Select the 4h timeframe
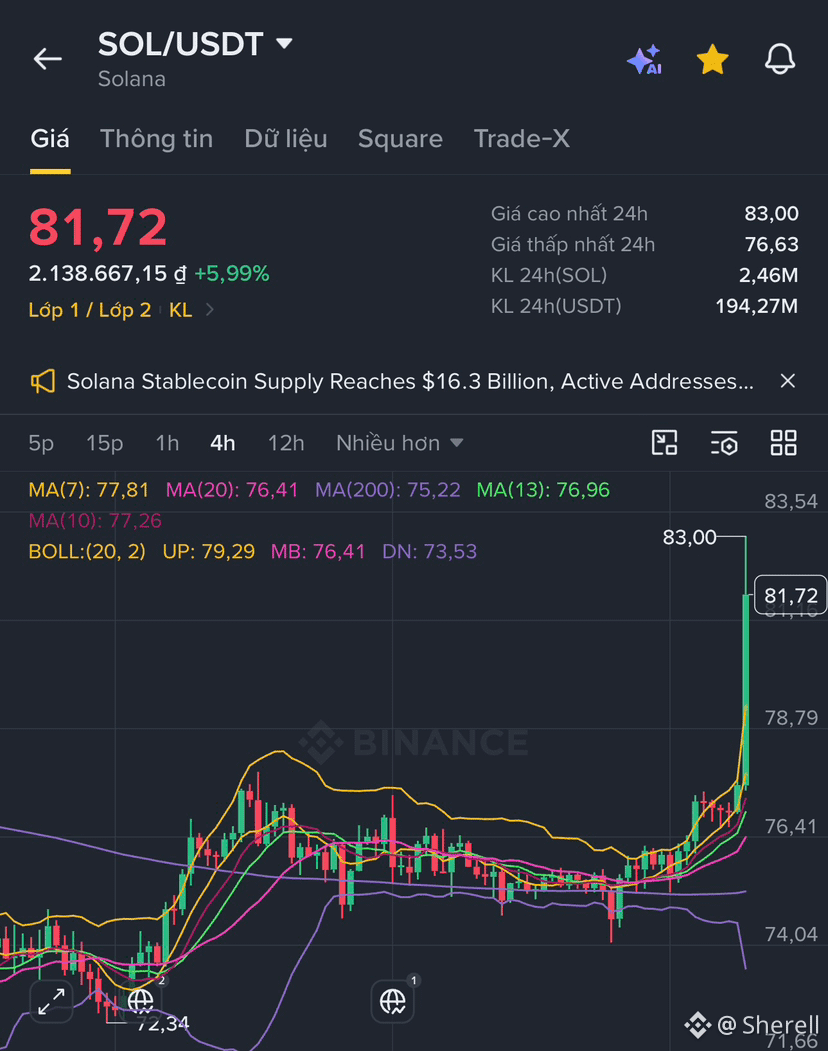 pyautogui.click(x=223, y=443)
